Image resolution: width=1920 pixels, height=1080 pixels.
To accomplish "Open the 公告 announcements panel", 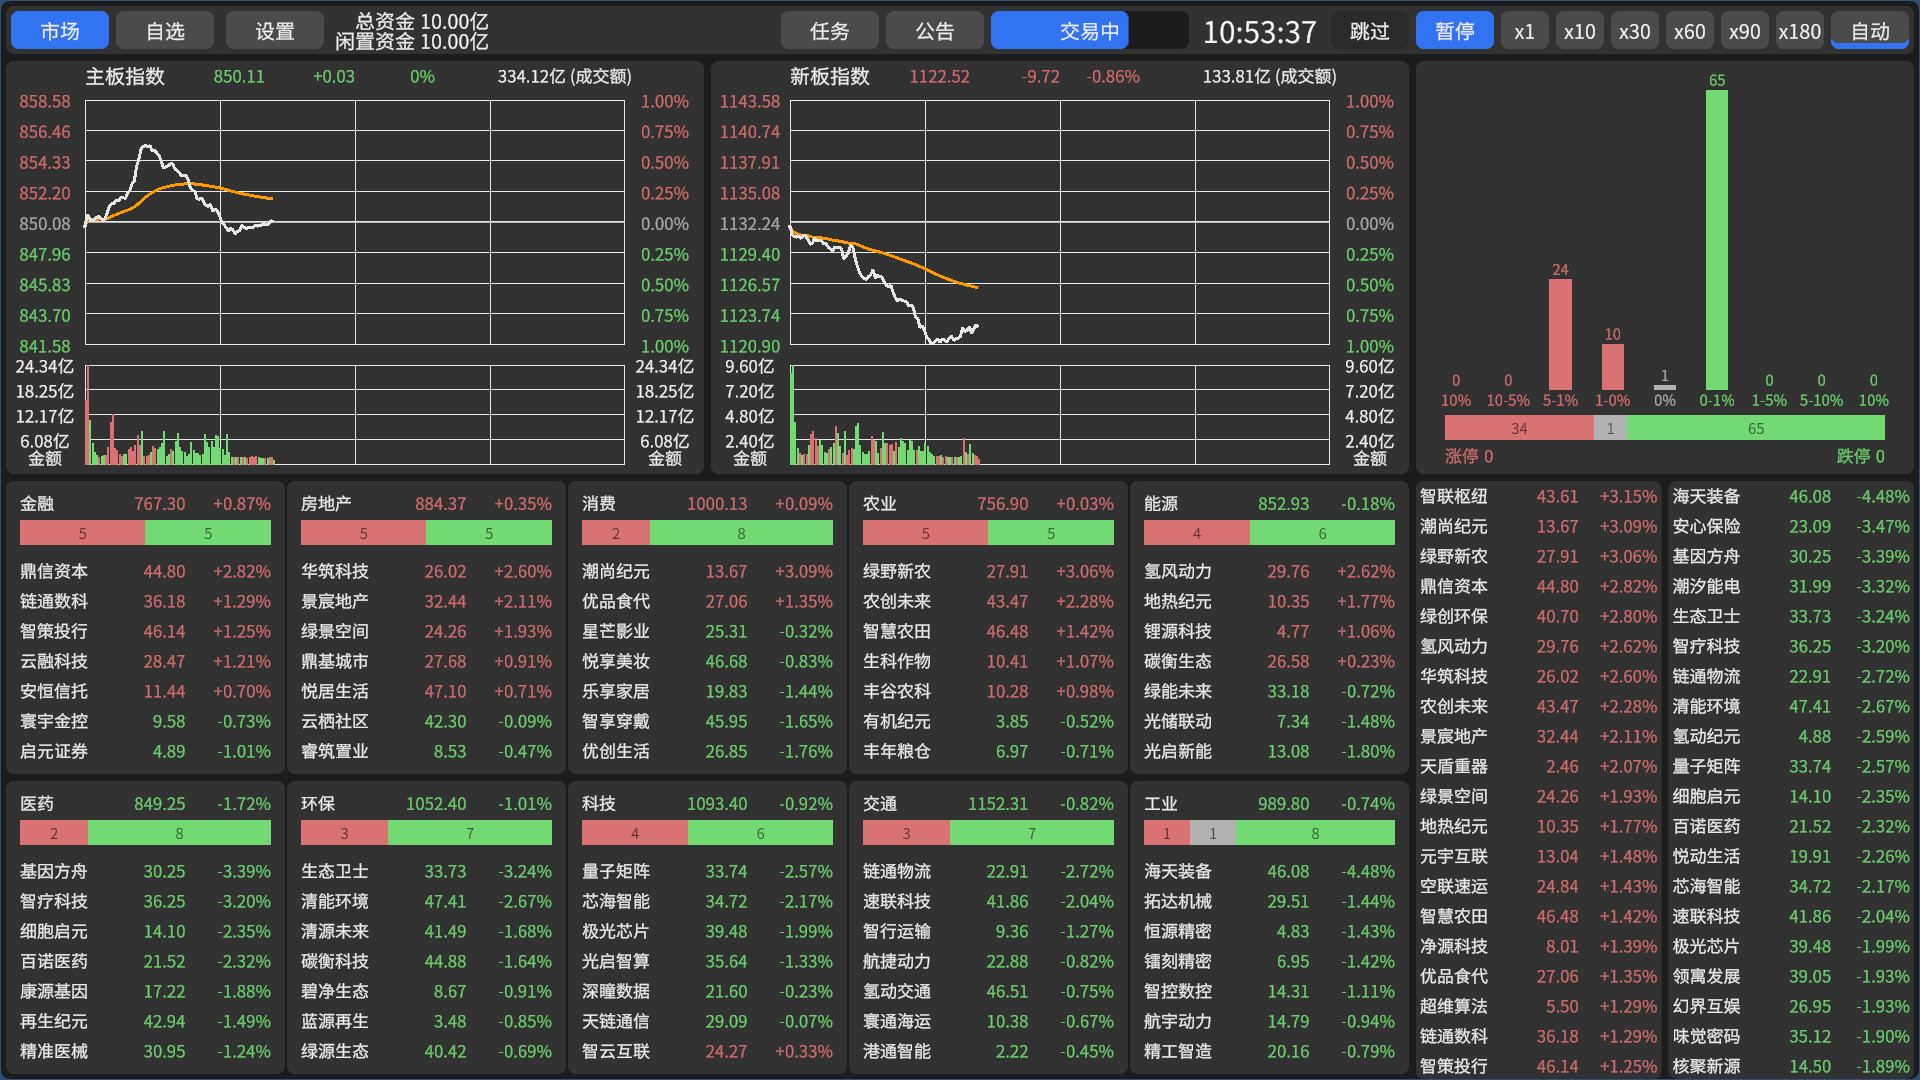I will [x=934, y=31].
